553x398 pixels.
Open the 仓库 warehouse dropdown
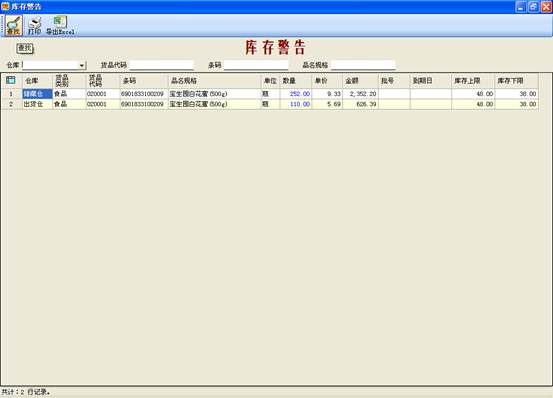coord(81,65)
